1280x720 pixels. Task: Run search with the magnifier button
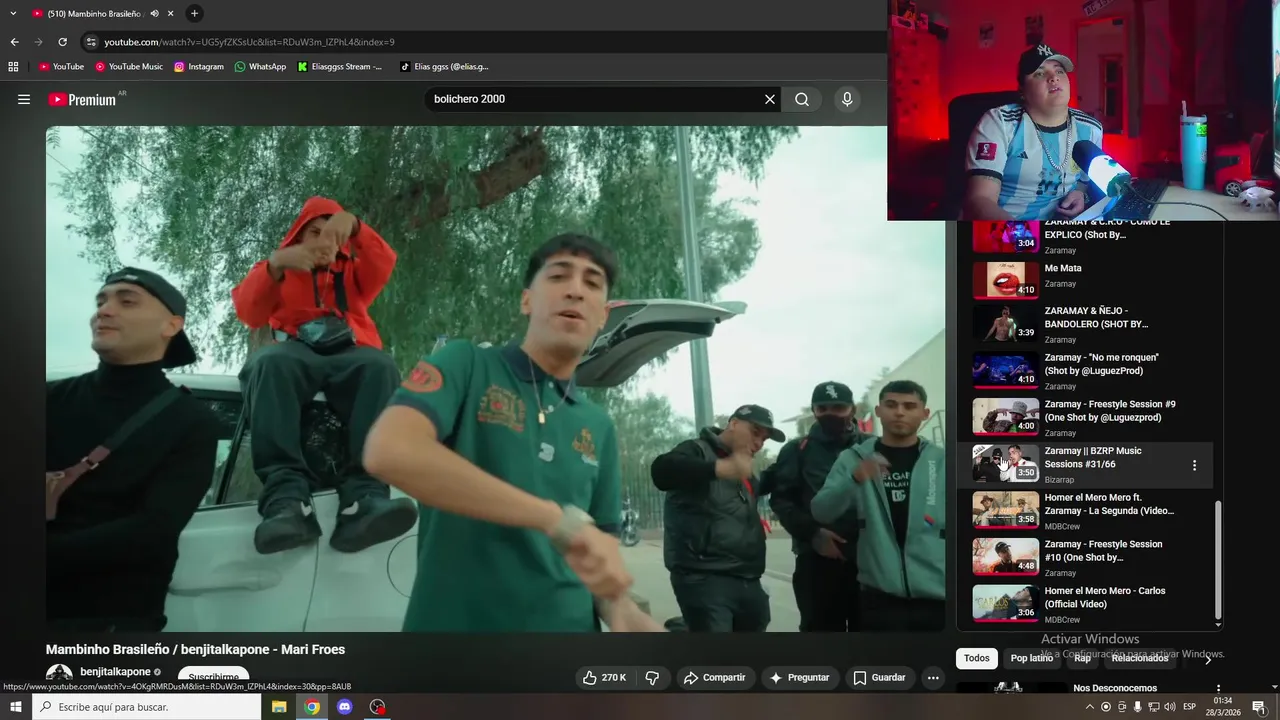click(x=802, y=99)
